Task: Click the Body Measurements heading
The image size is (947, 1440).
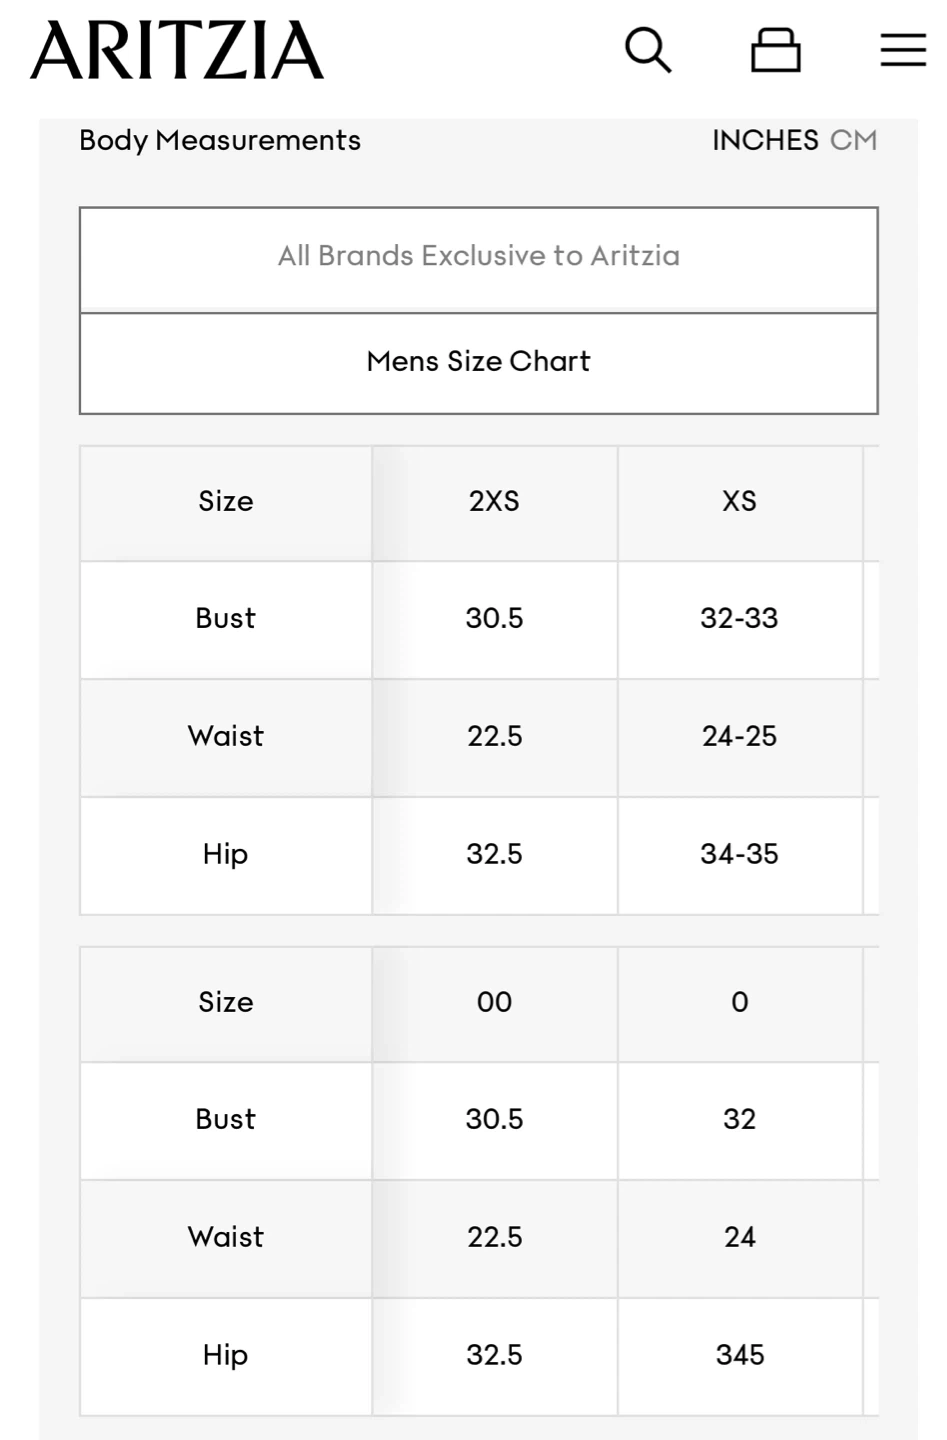Action: click(x=220, y=140)
